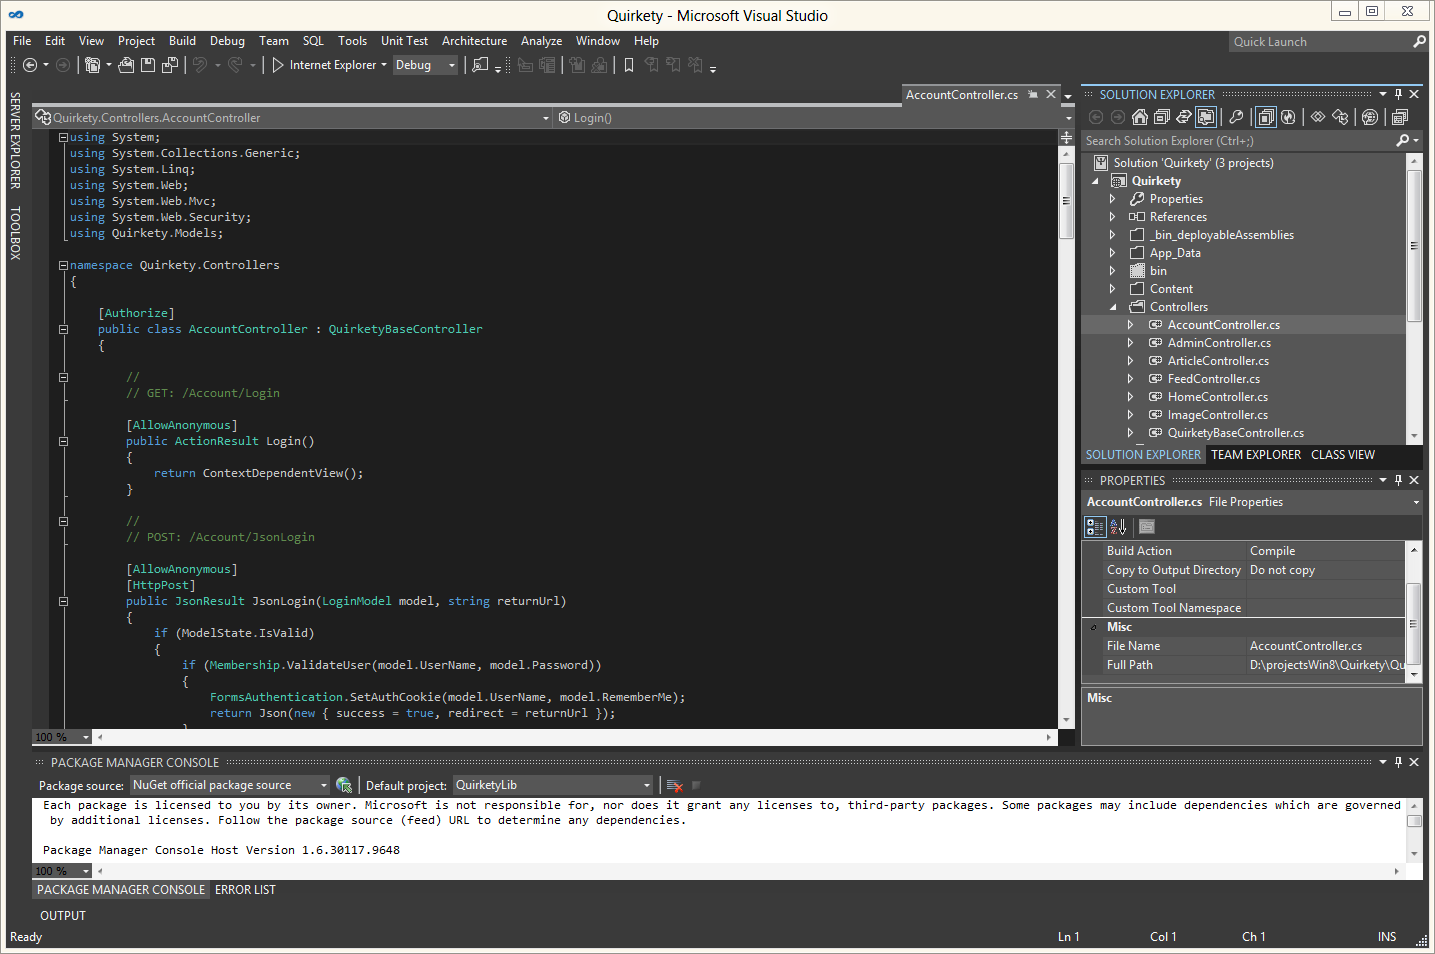This screenshot has width=1435, height=954.
Task: Sync Solution Explorer with active document
Action: (x=1186, y=116)
